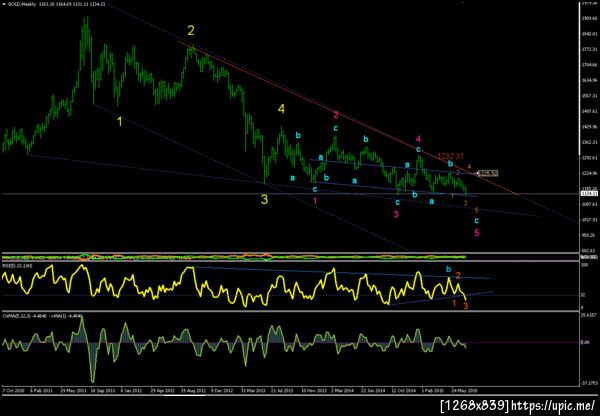
Task: Click the 0.00 level on OsMA scale
Action: tap(585, 343)
